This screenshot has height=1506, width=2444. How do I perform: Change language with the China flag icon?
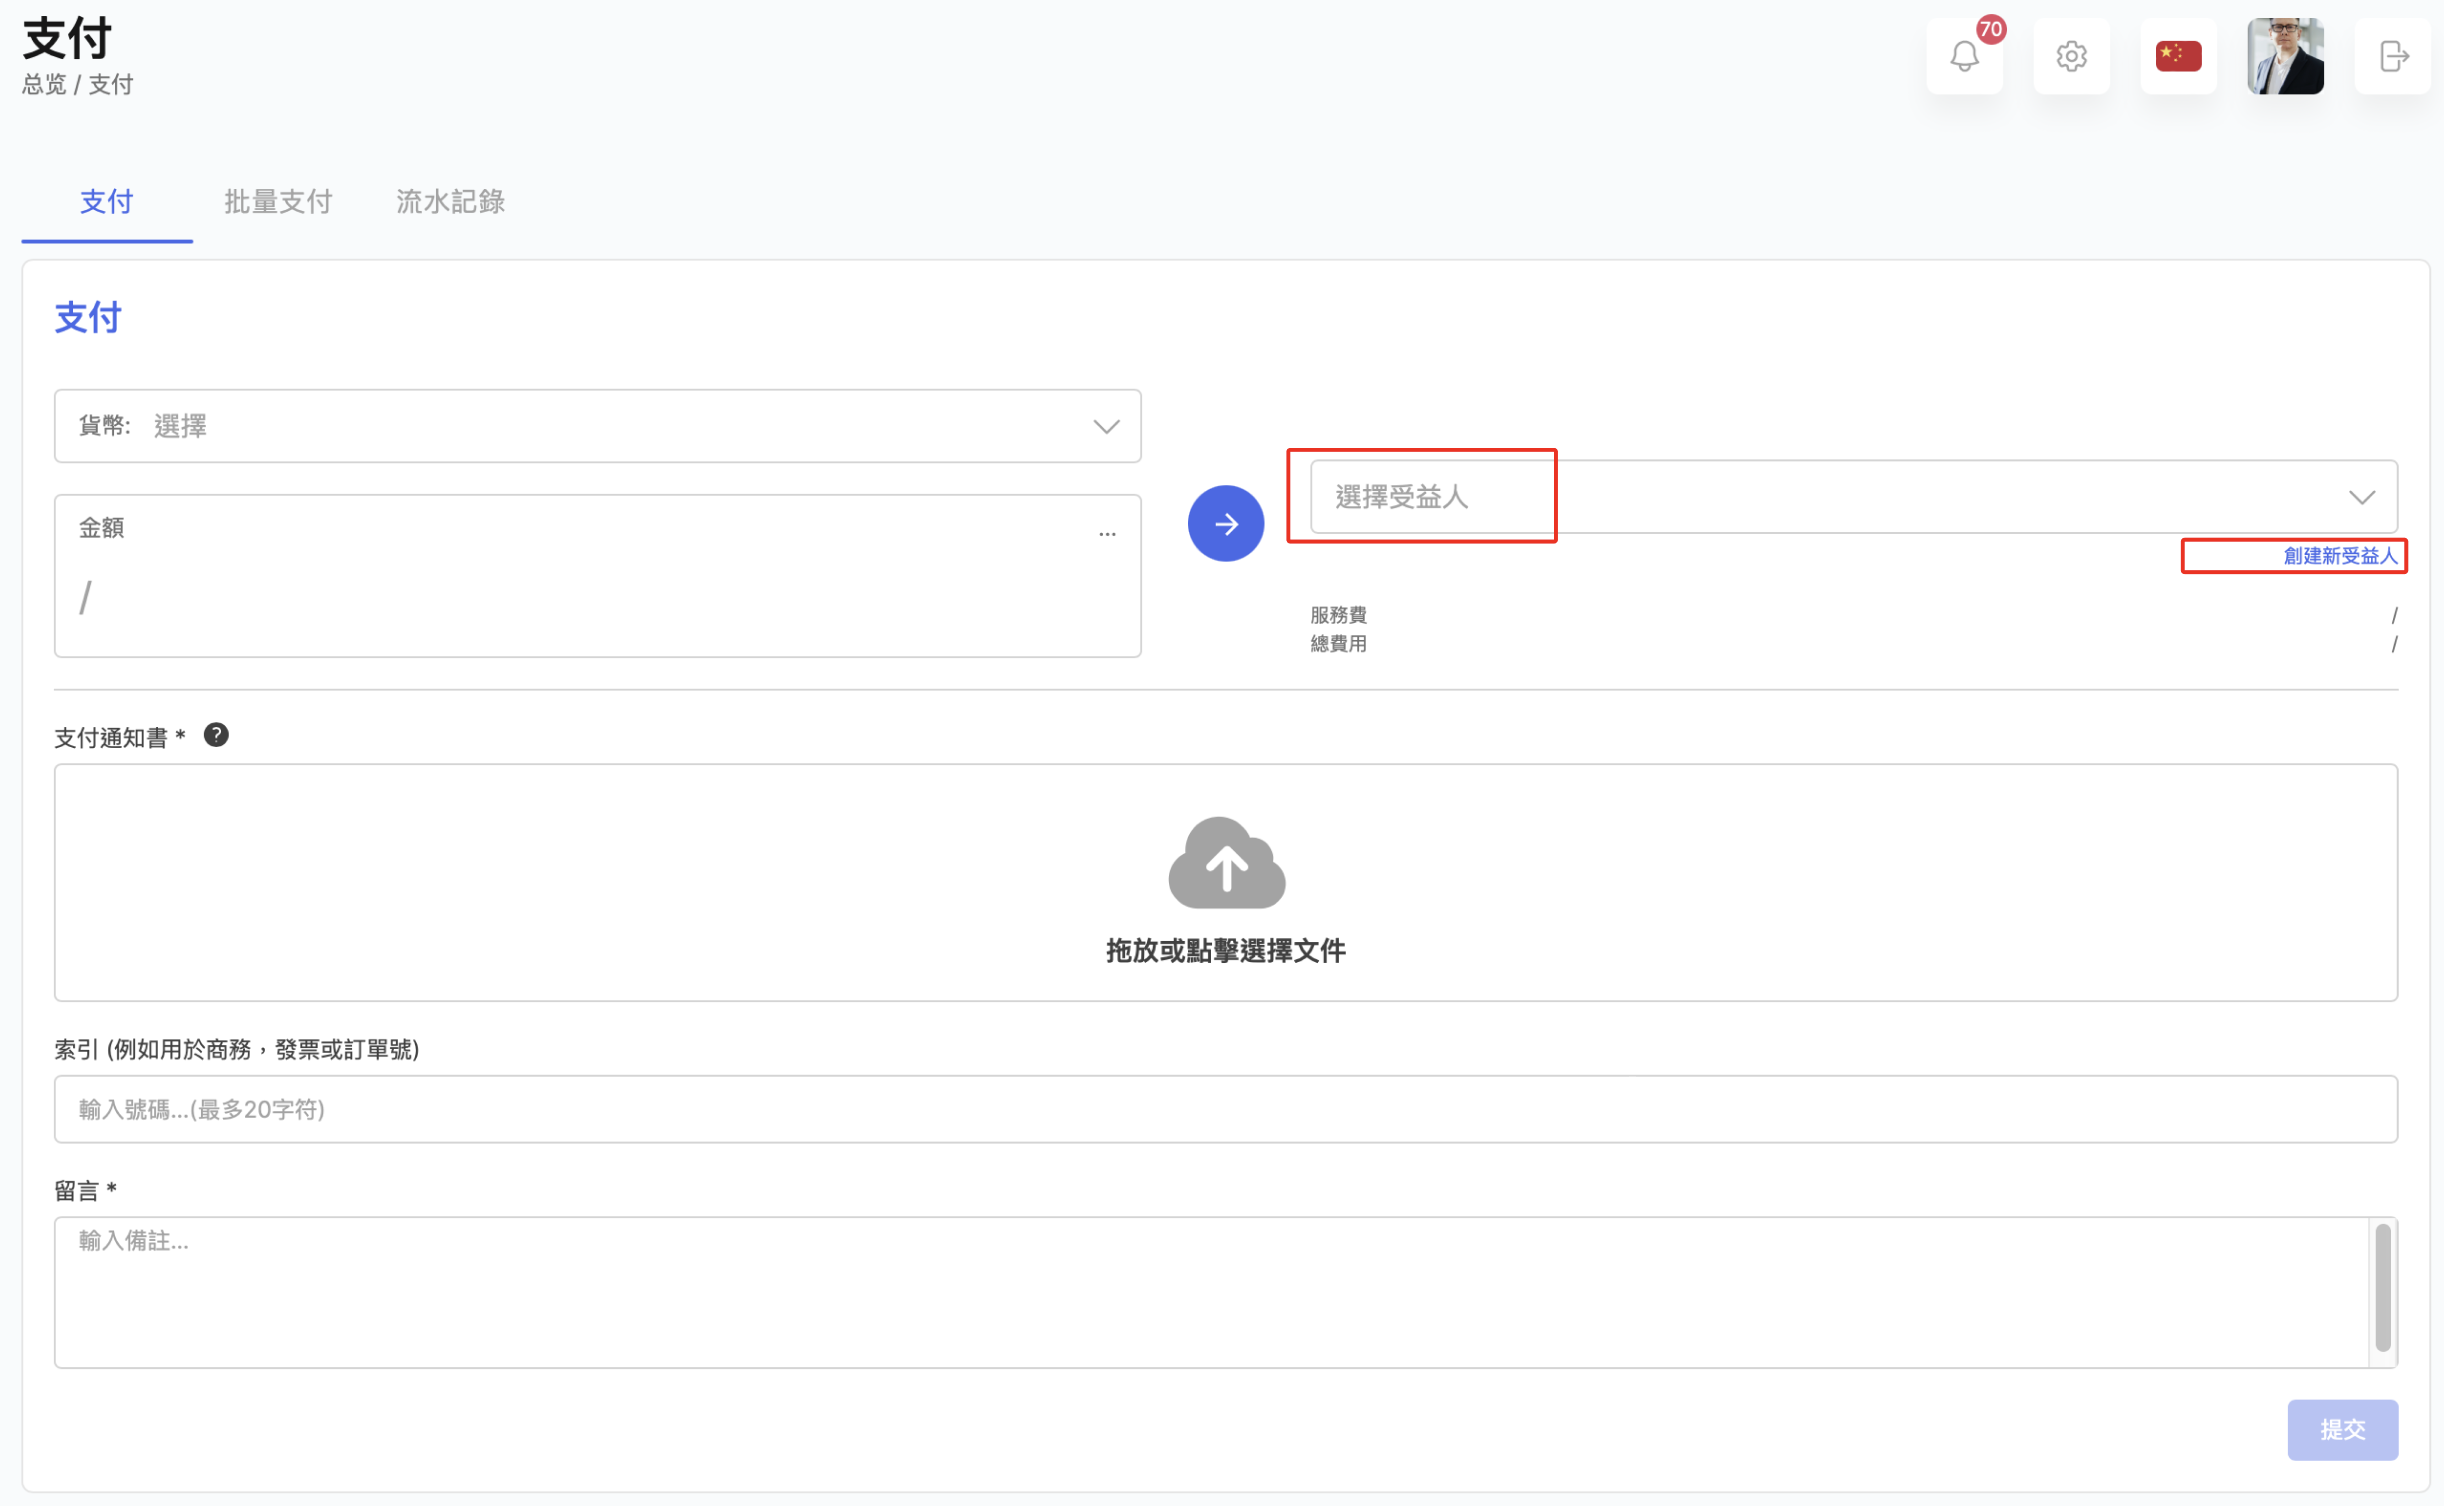pyautogui.click(x=2178, y=56)
